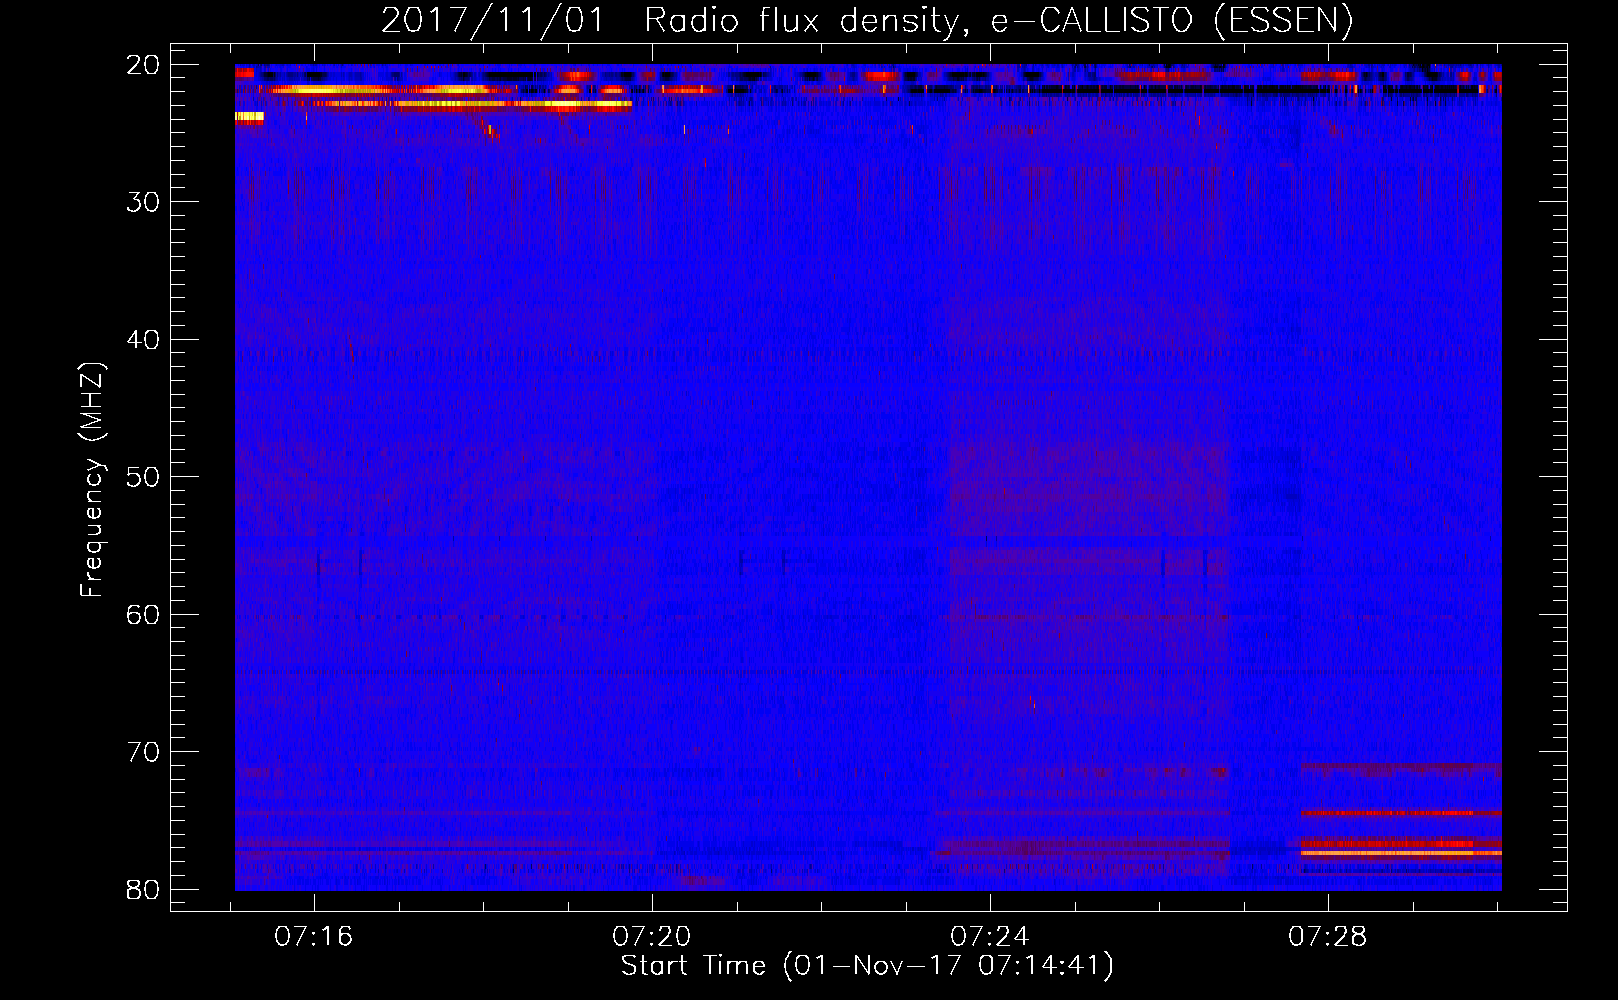
Task: Click the "Frequency (MHZ)" axis label
Action: (92, 480)
